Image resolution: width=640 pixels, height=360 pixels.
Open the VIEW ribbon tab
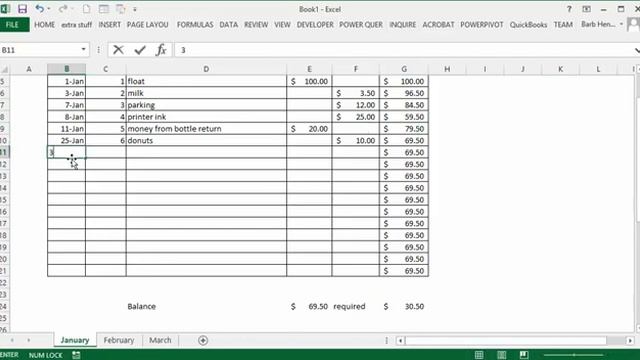pyautogui.click(x=282, y=25)
